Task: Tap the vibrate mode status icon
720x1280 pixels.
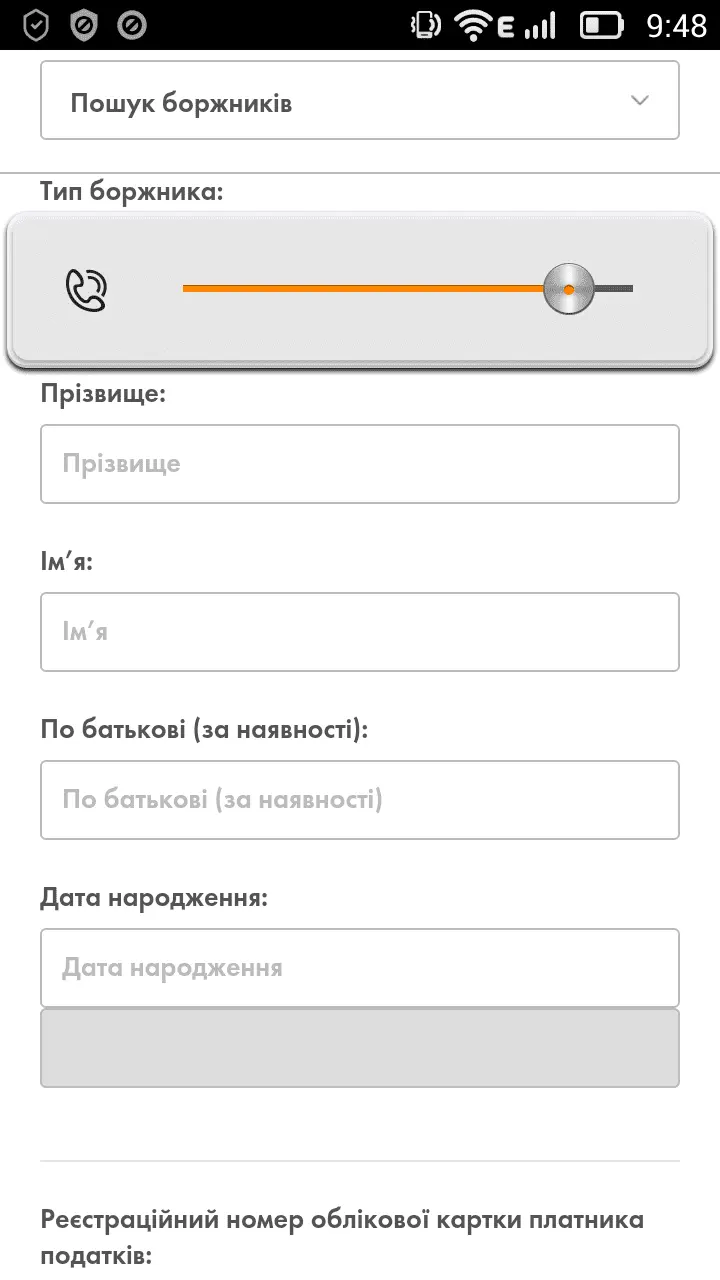Action: coord(426,25)
